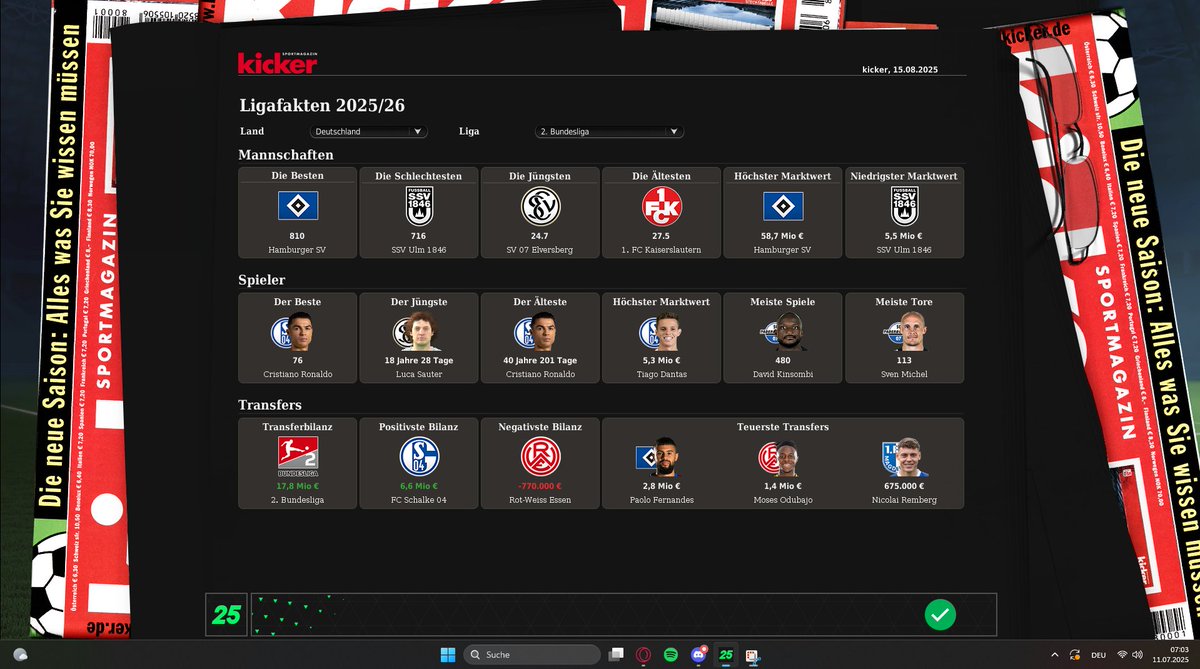Screen dimensions: 1200x669
Task: Select SSV Ulm crest under Niedrigster Marktwert
Action: click(904, 206)
